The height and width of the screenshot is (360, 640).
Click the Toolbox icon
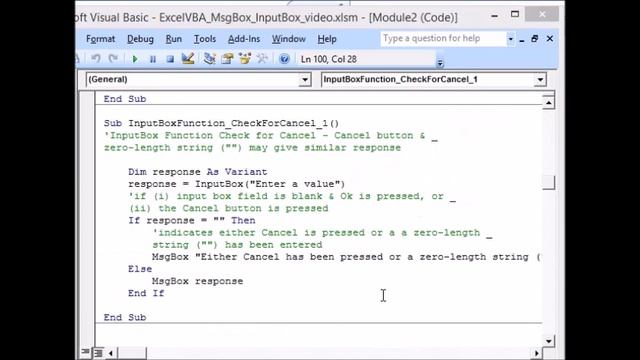point(262,59)
